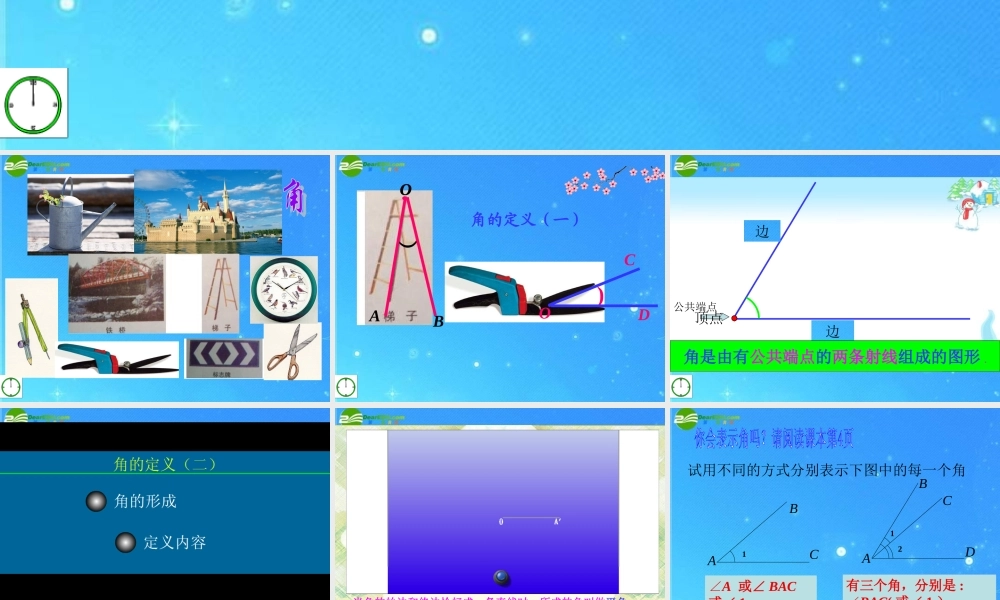
Task: Select the ladder photo with pink angle lines
Action: 398,256
